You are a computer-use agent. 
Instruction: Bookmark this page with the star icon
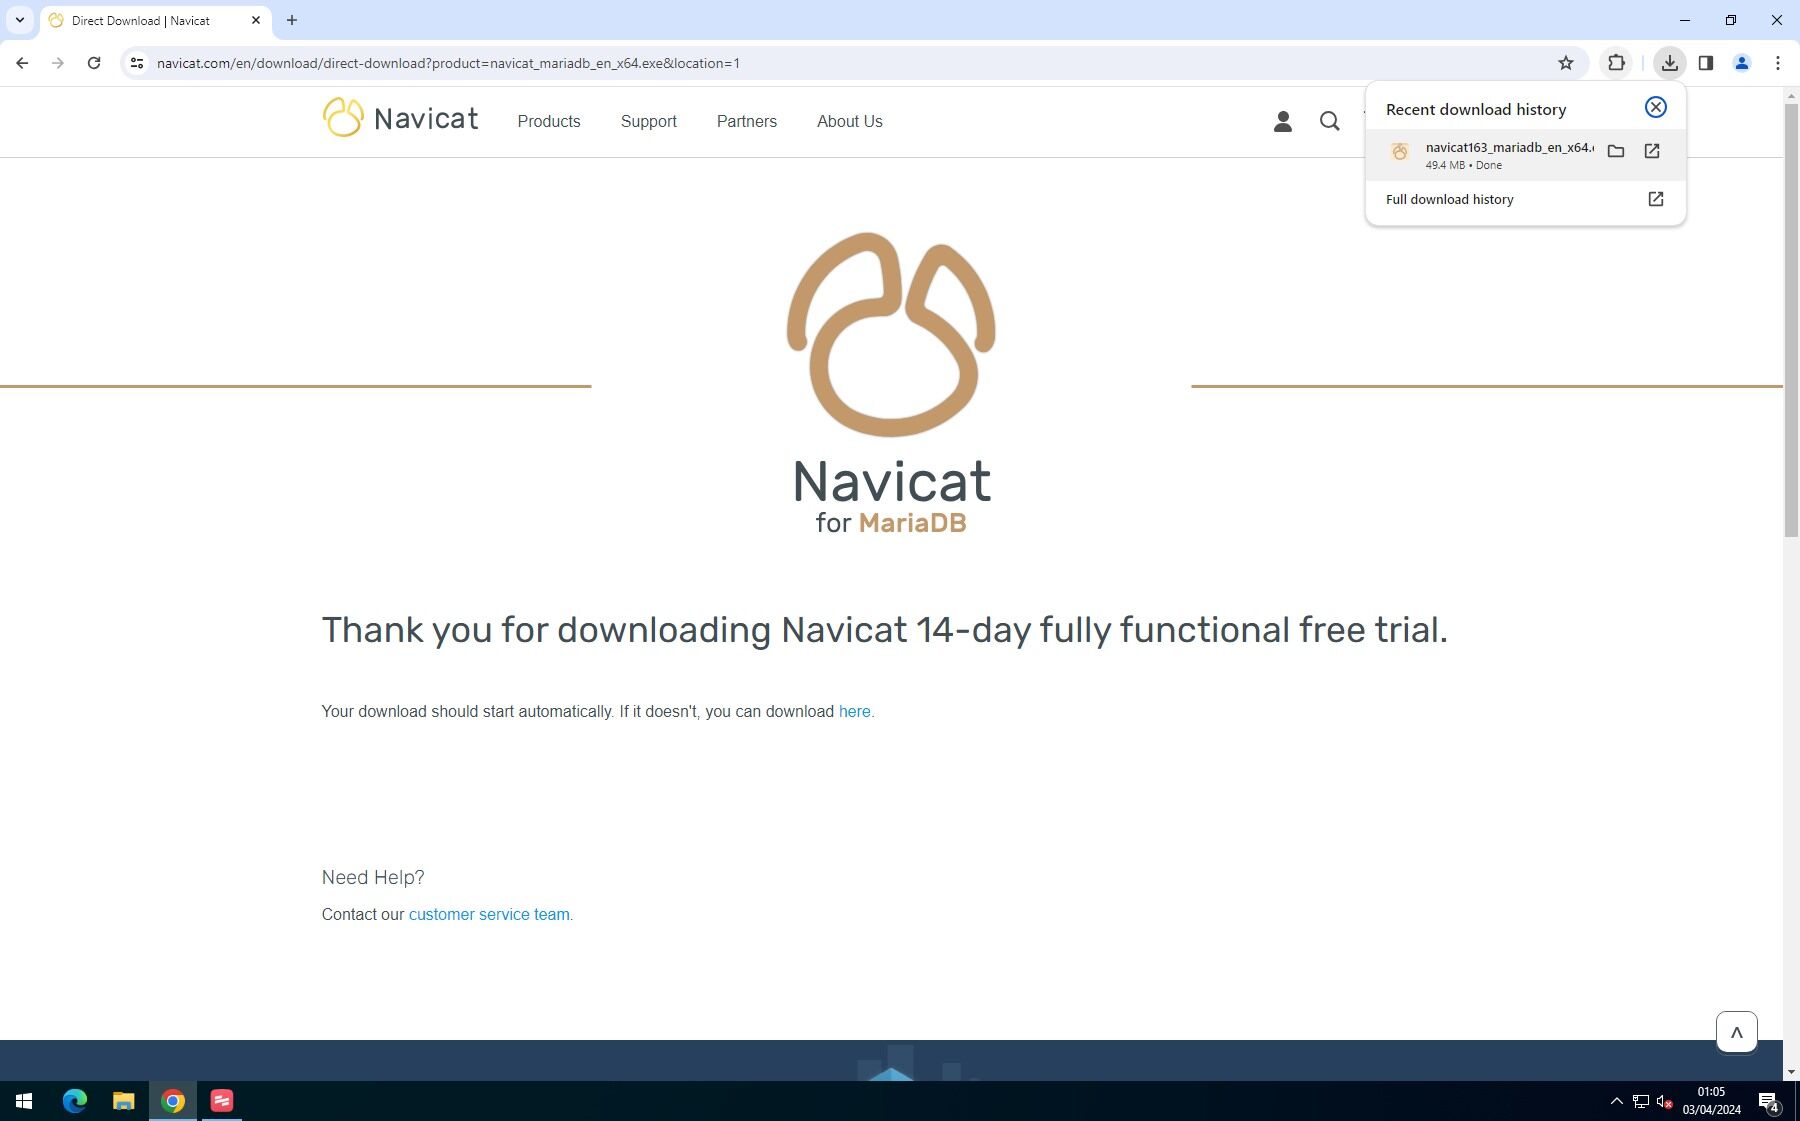click(1566, 63)
